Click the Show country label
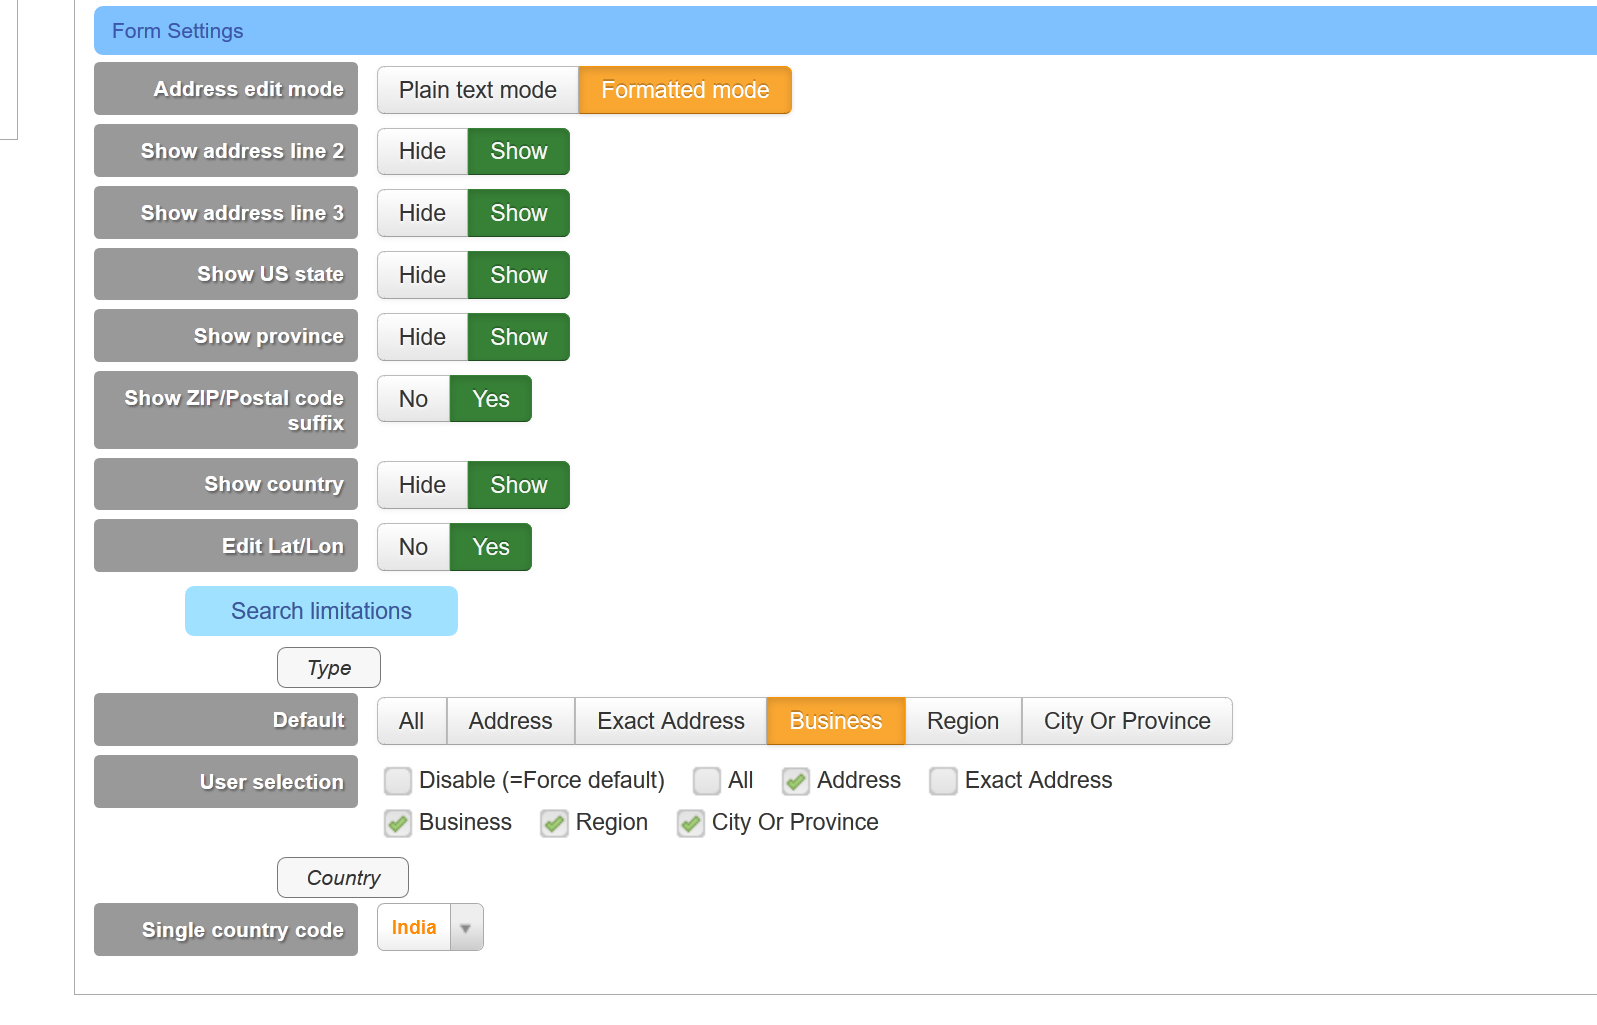Image resolution: width=1597 pixels, height=1025 pixels. (x=226, y=484)
